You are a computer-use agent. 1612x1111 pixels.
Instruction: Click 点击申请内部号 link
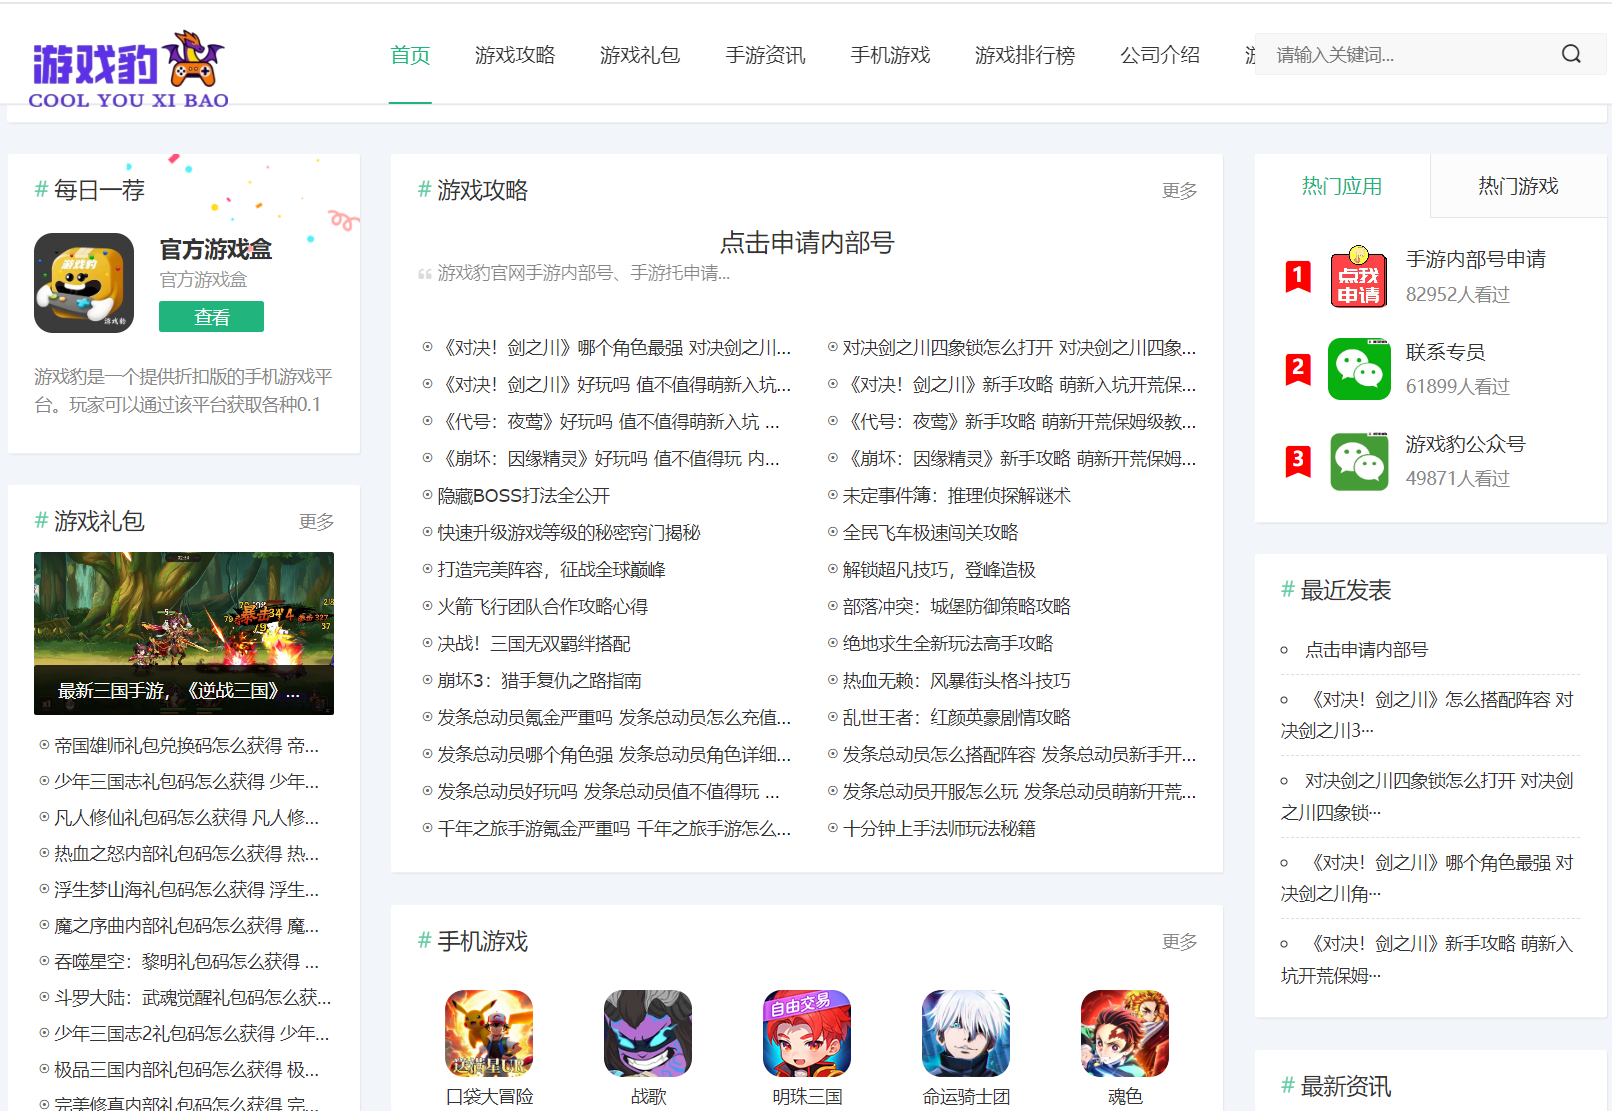click(x=808, y=243)
